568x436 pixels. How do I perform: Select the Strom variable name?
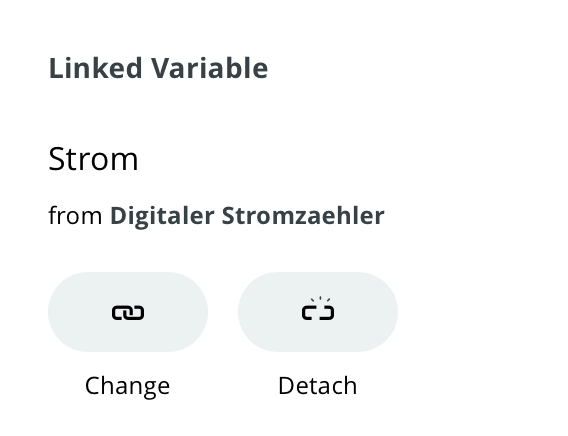pyautogui.click(x=93, y=159)
